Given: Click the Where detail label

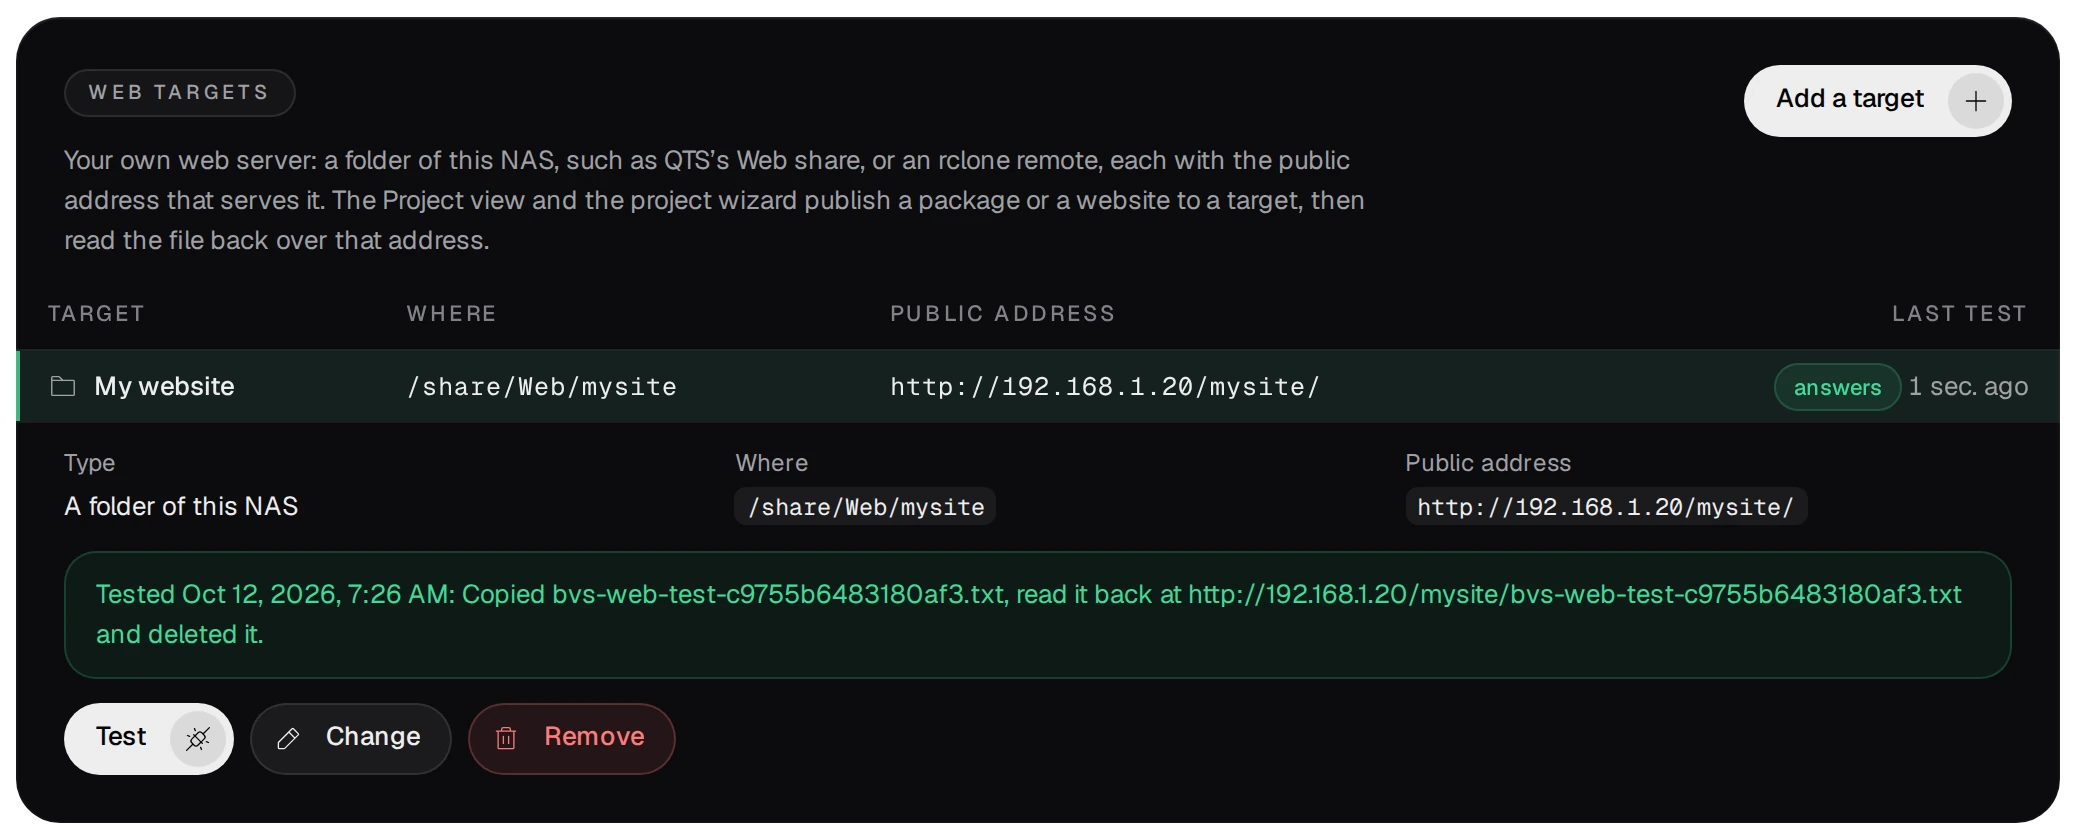Looking at the screenshot, I should [x=772, y=463].
